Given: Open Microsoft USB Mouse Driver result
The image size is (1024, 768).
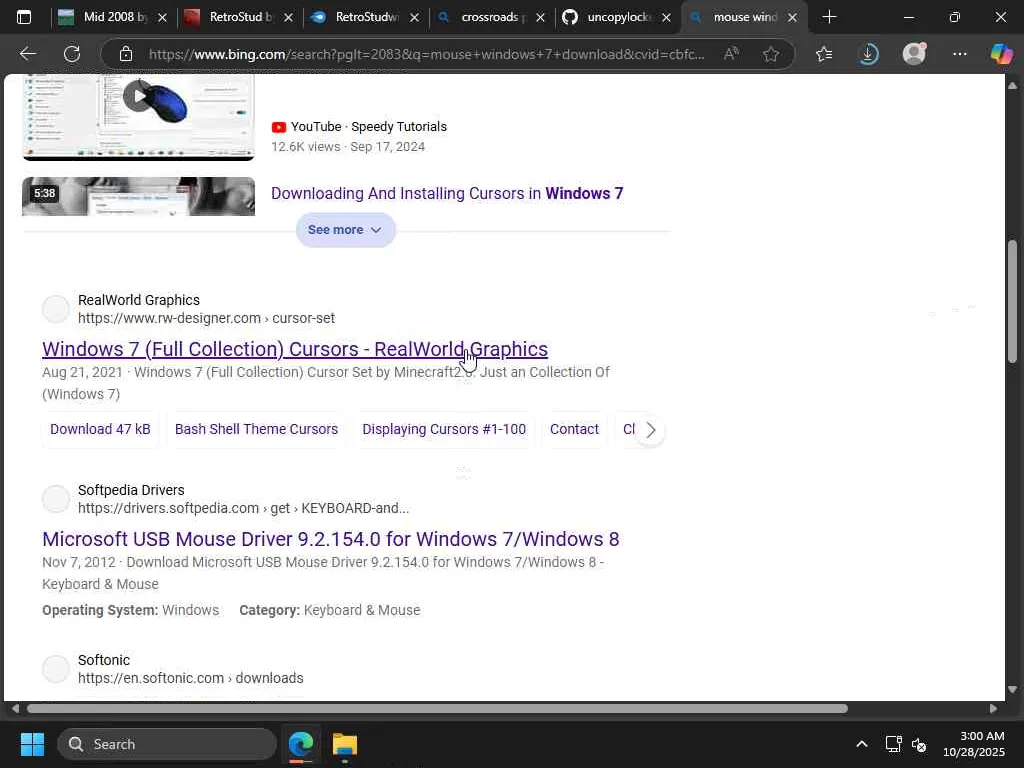Looking at the screenshot, I should click(330, 539).
